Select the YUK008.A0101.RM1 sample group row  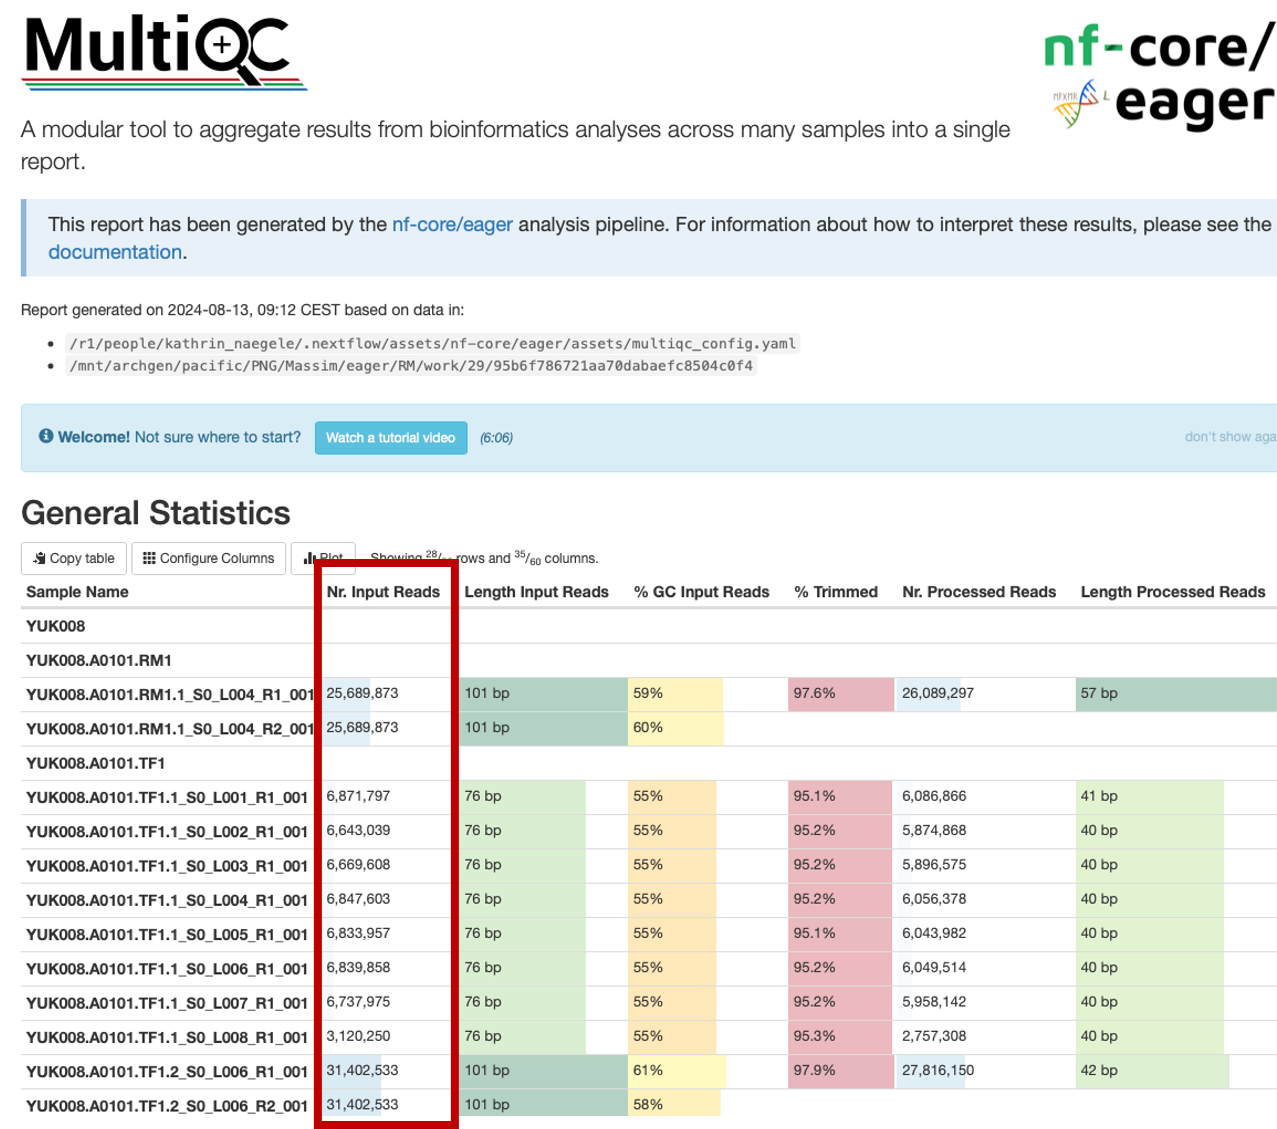pos(99,660)
